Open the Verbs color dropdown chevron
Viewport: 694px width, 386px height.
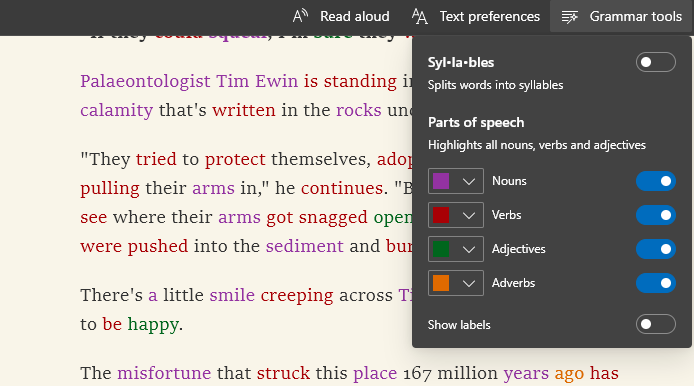tap(469, 215)
